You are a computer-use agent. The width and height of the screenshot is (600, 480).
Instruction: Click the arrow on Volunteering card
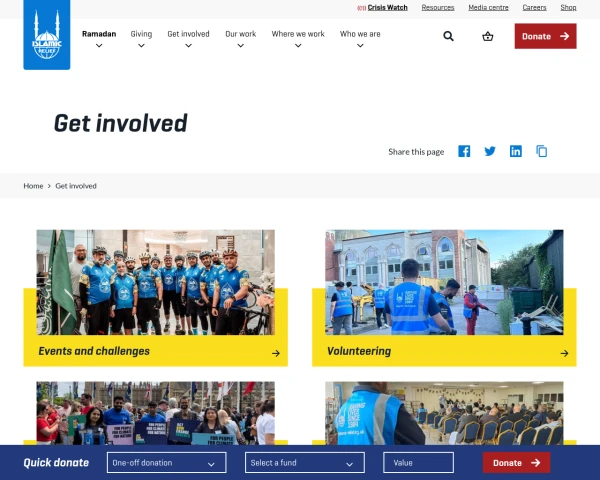coord(564,353)
